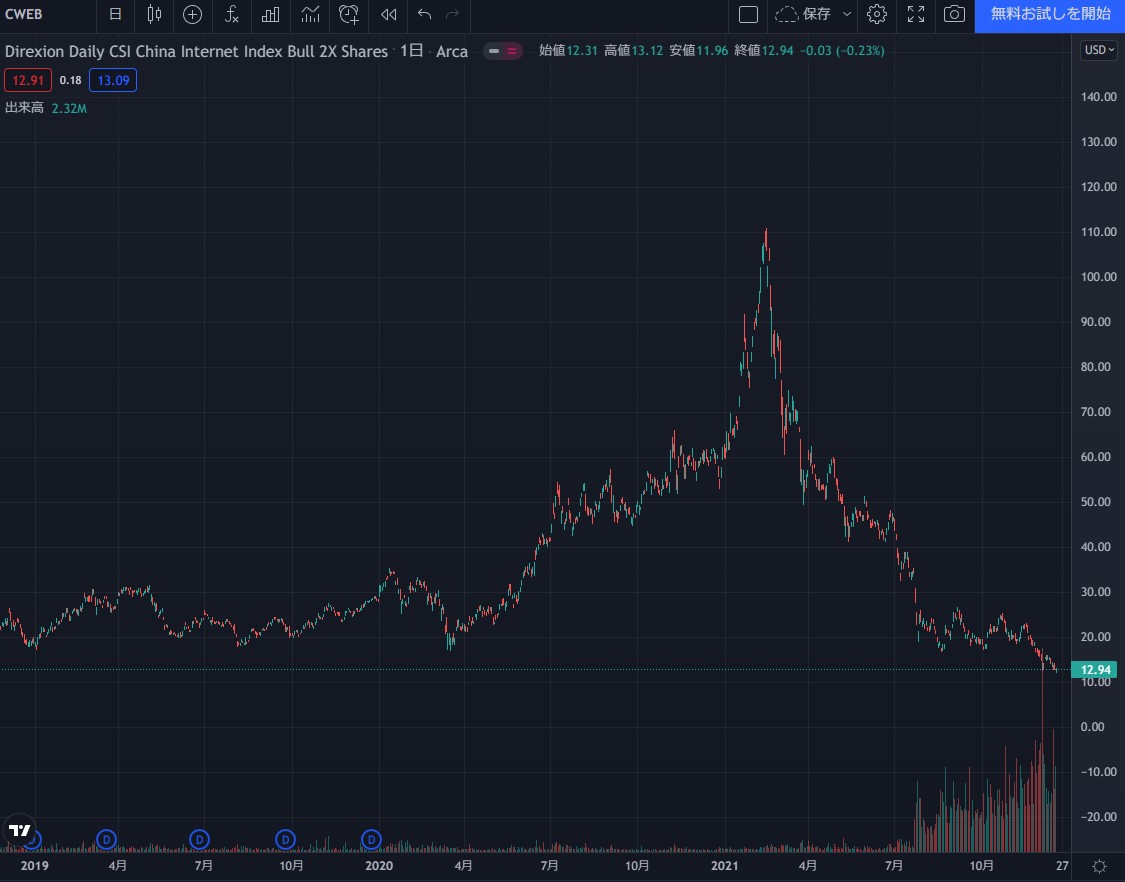
Task: Select the Direxion Daily CSI China Internet title
Action: [197, 51]
